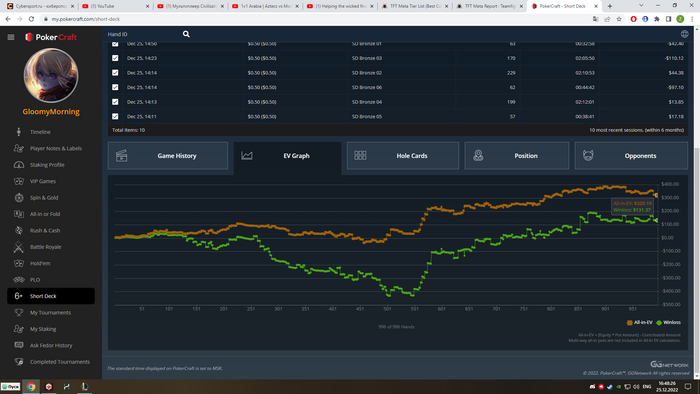Uncheck the Dec 25, 14:23 session checkbox
This screenshot has width=700, height=394.
click(x=115, y=58)
